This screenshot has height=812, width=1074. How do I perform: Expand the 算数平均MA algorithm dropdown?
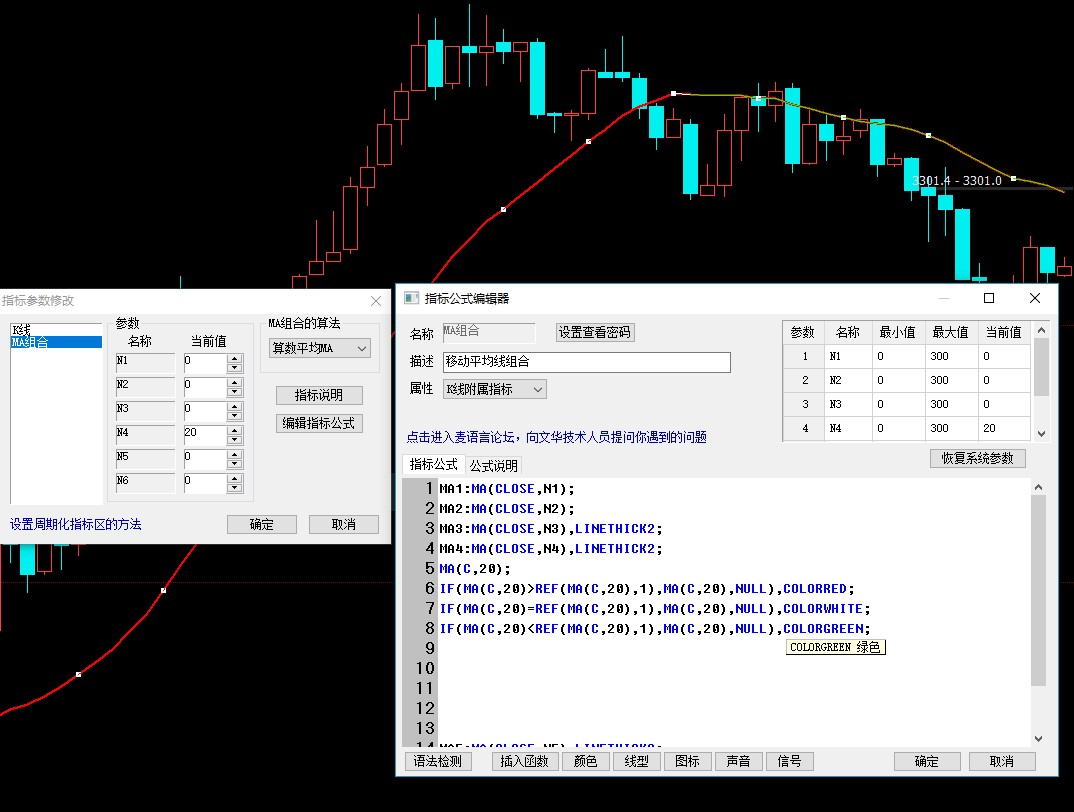tap(320, 348)
